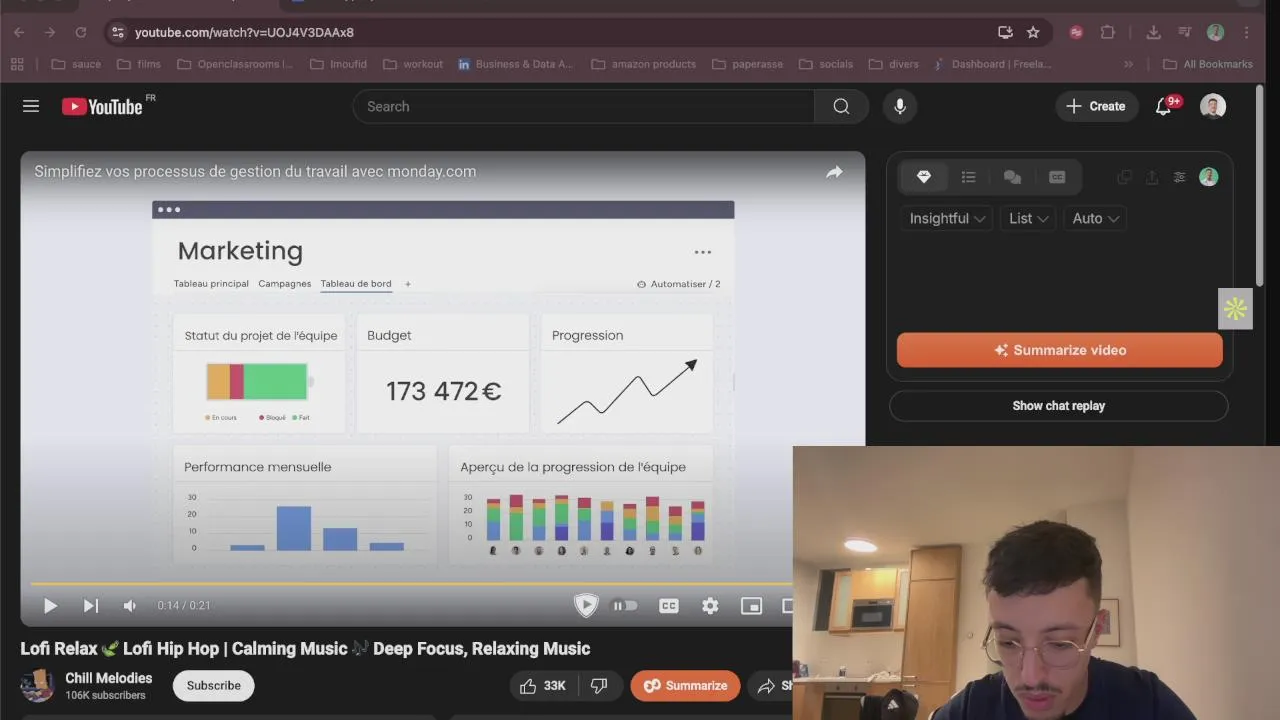Click the search magnifier button
The width and height of the screenshot is (1280, 720).
pyautogui.click(x=841, y=106)
